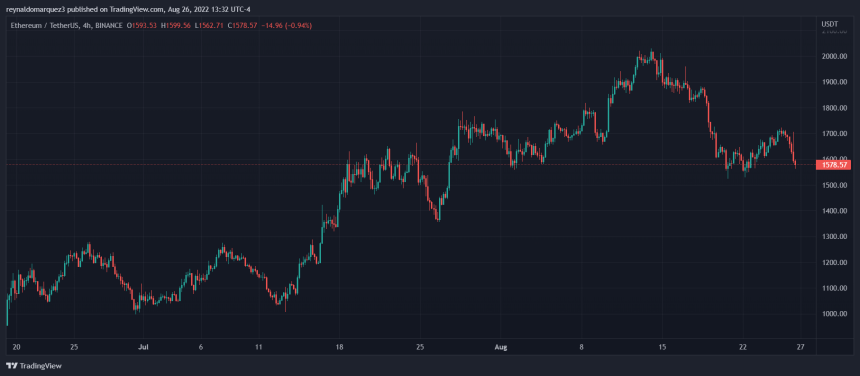The width and height of the screenshot is (860, 376).
Task: Click the Jul date axis label
Action: 143,347
